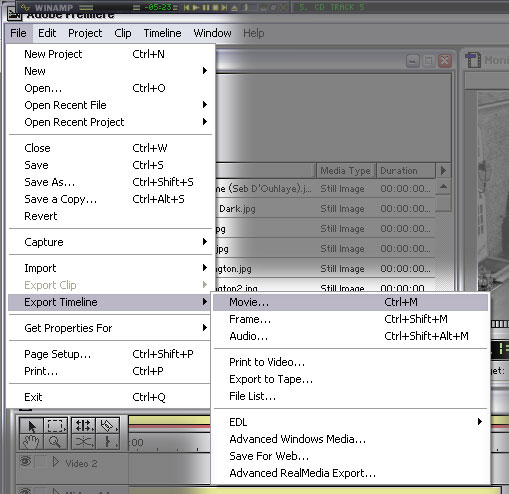Screen dimensions: 509x494
Task: Expand Open Recent Project submenu
Action: (x=205, y=122)
